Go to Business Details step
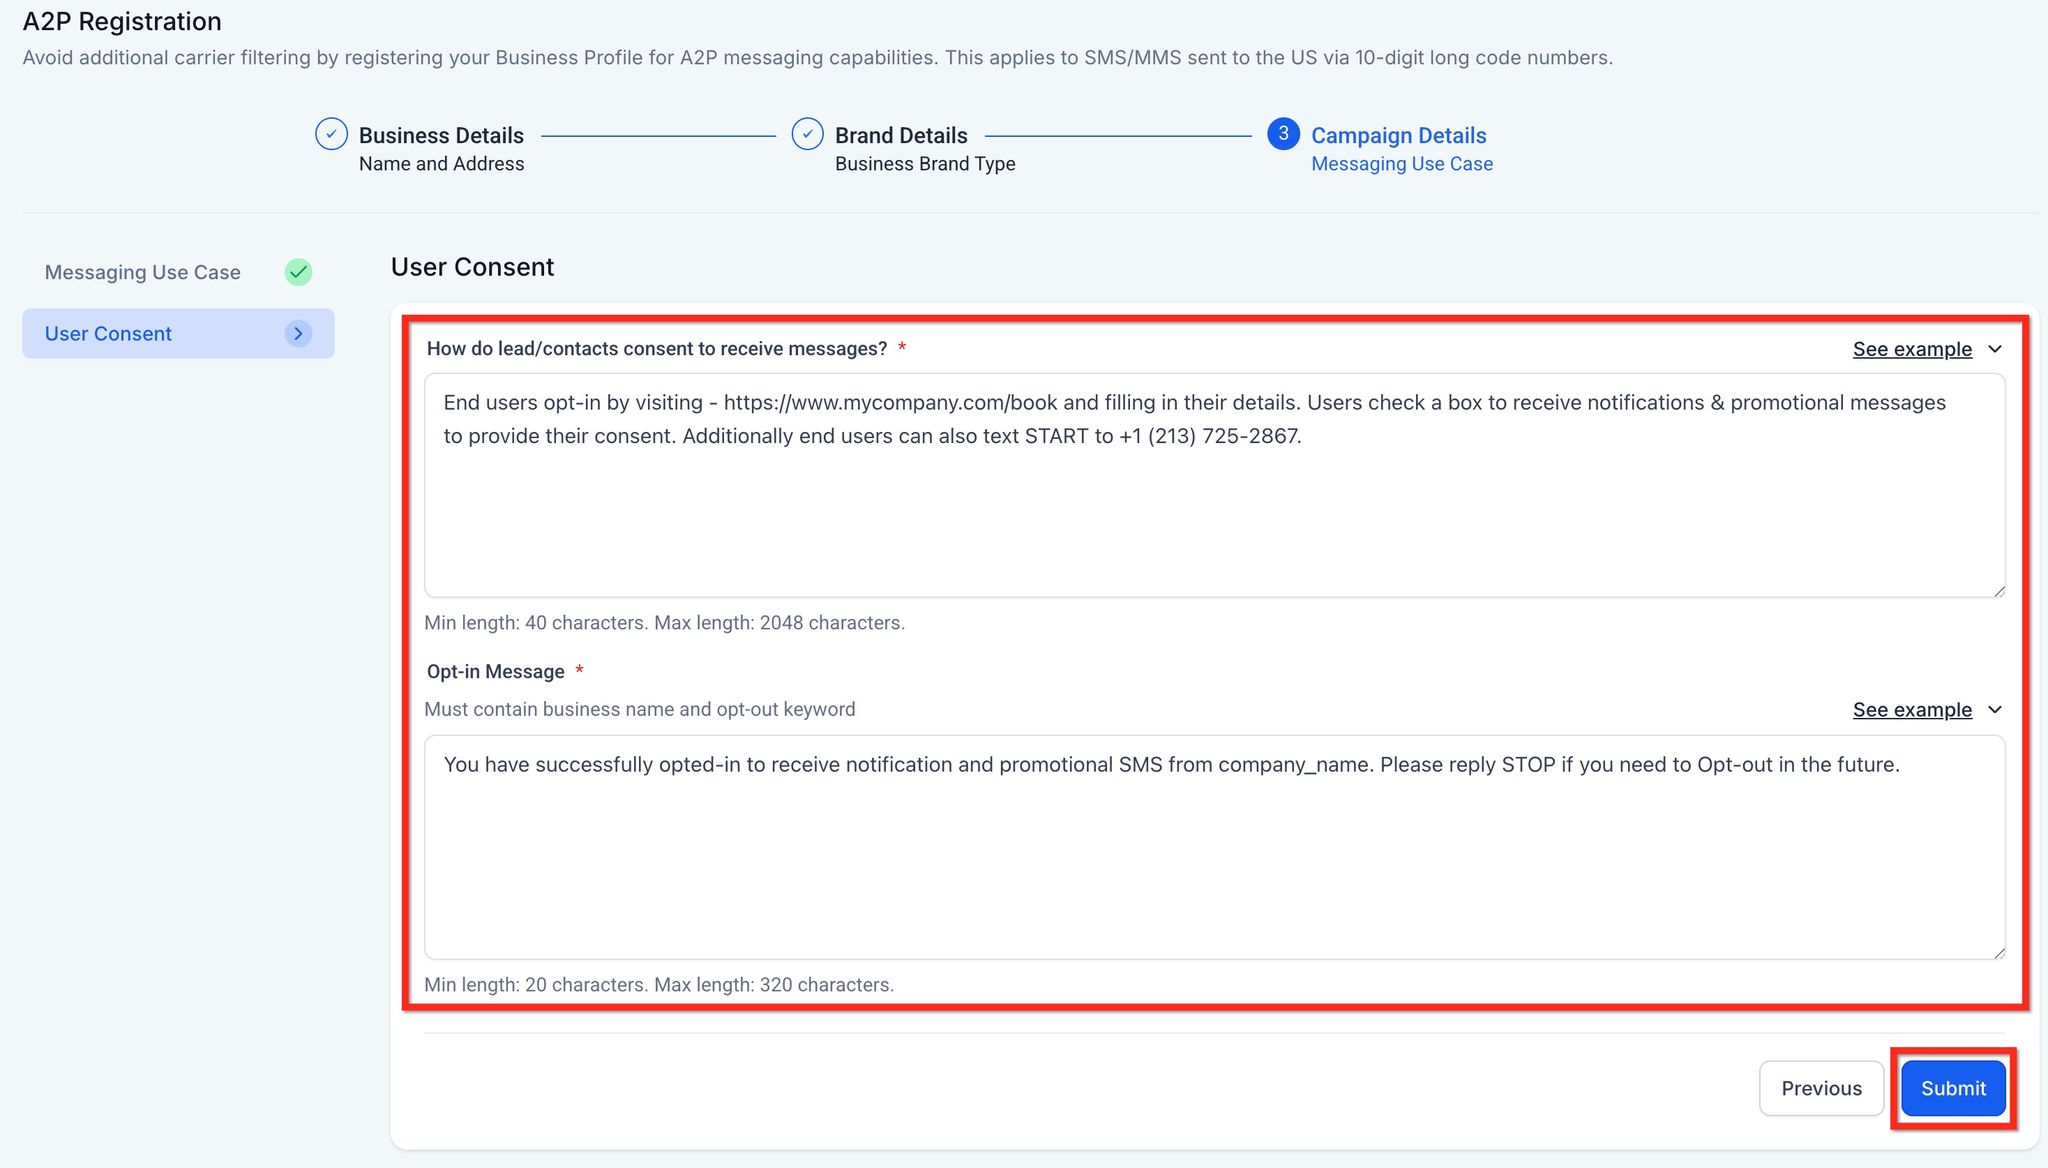This screenshot has height=1168, width=2048. coord(441,136)
